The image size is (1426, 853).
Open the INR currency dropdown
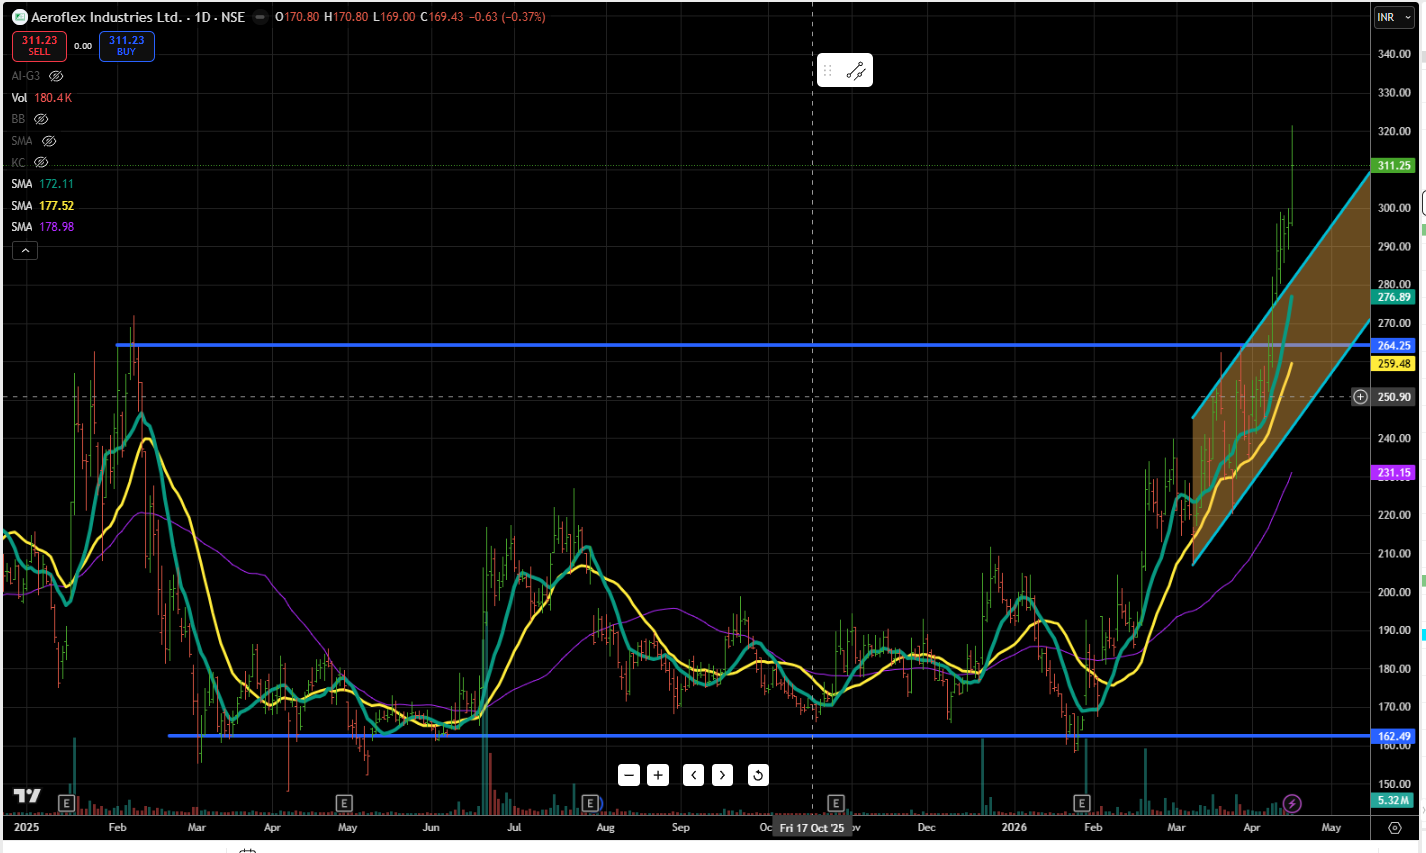[x=1394, y=17]
